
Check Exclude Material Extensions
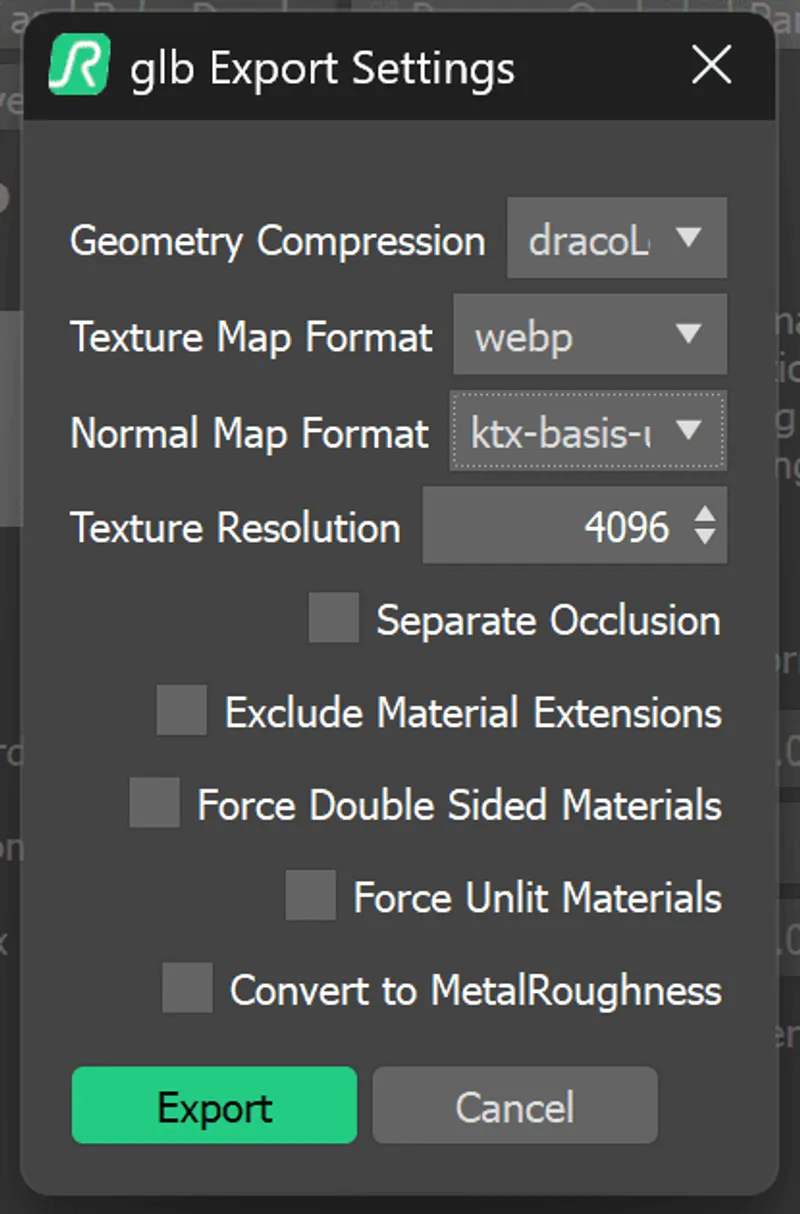pyautogui.click(x=181, y=712)
